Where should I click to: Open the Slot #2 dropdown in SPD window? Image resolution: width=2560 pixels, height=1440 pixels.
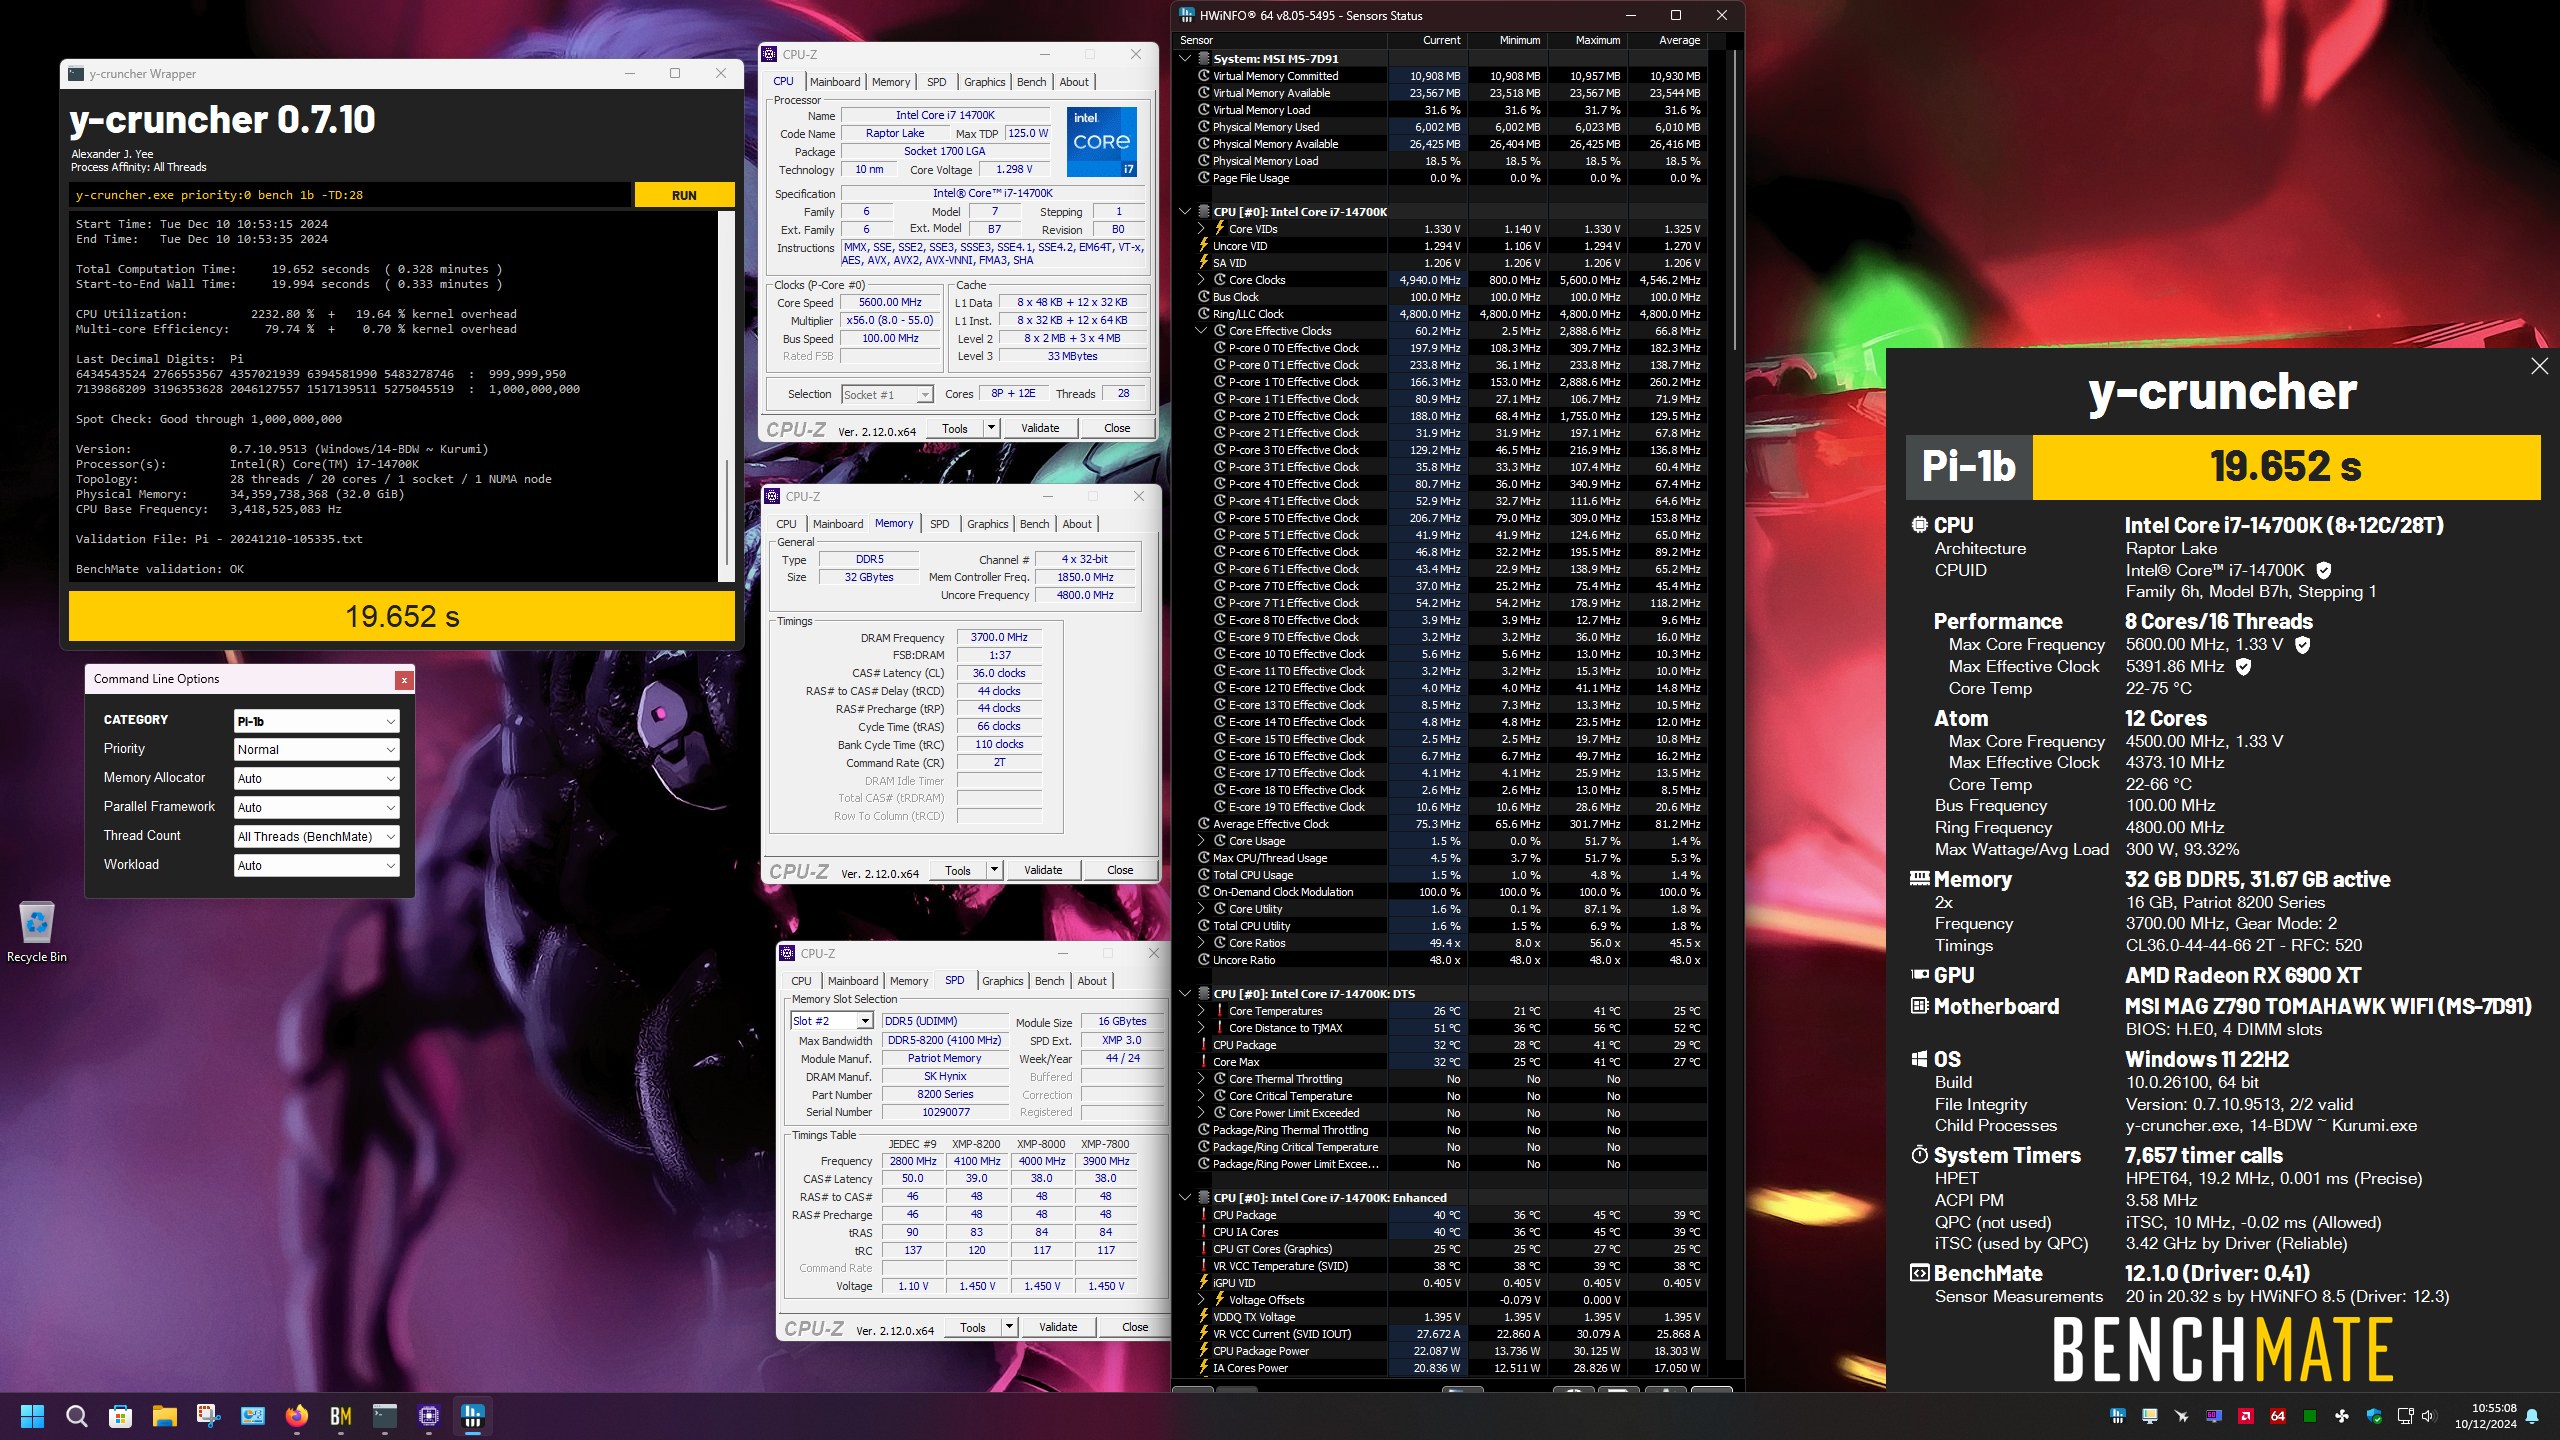pos(832,1021)
